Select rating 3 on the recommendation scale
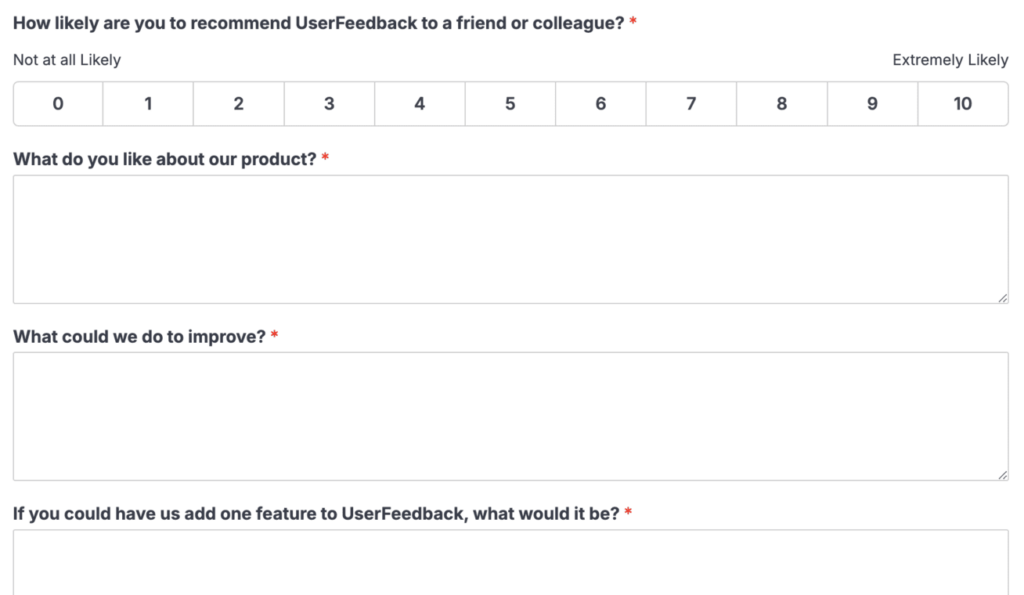The height and width of the screenshot is (595, 1024). pyautogui.click(x=329, y=103)
